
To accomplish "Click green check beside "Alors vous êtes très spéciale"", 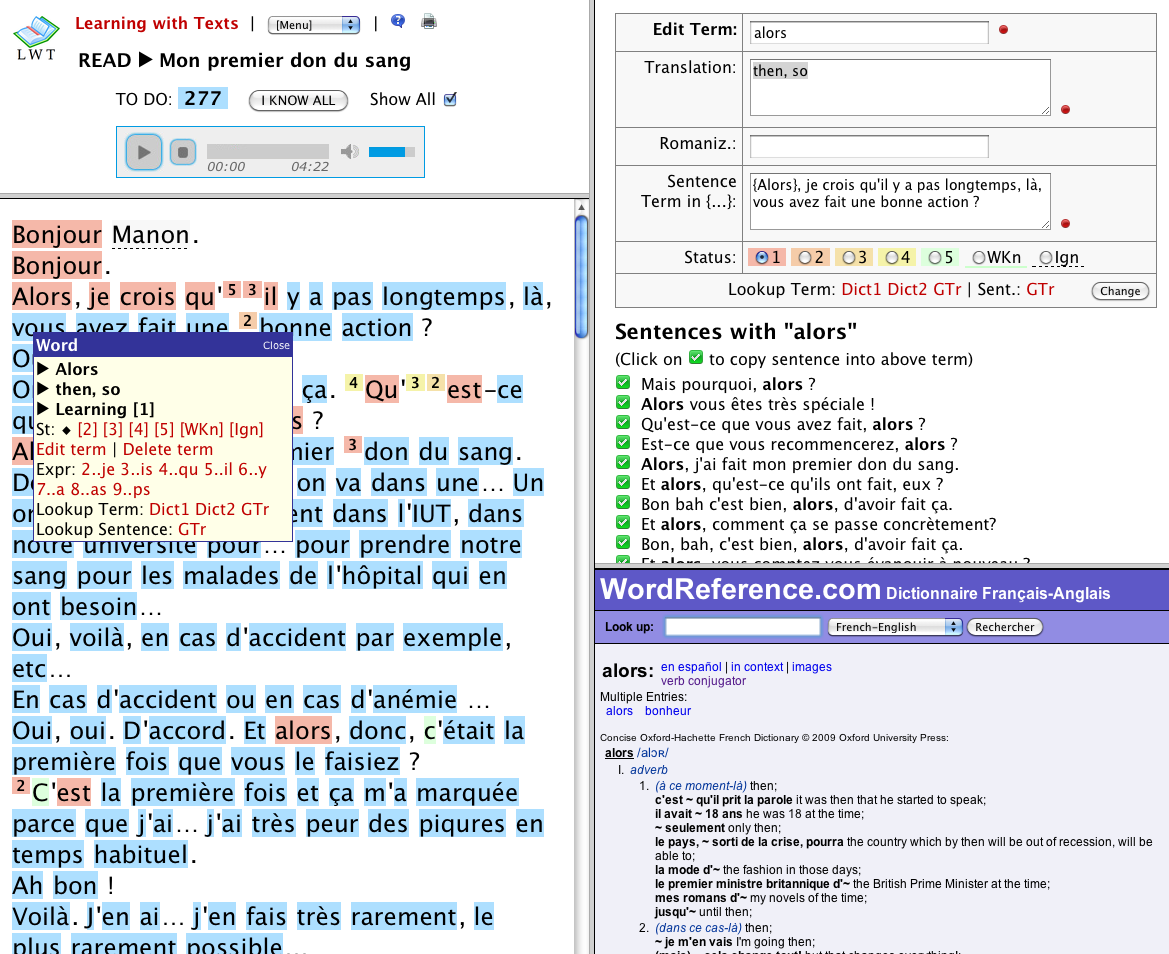I will (x=623, y=404).
